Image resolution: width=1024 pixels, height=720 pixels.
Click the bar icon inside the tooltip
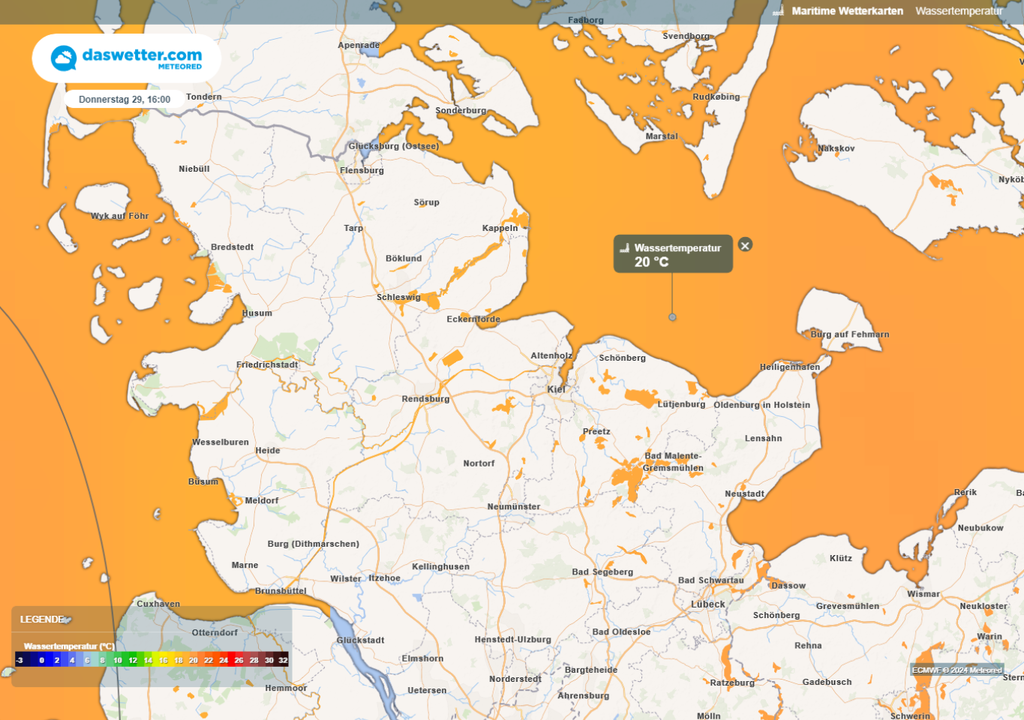pos(624,247)
